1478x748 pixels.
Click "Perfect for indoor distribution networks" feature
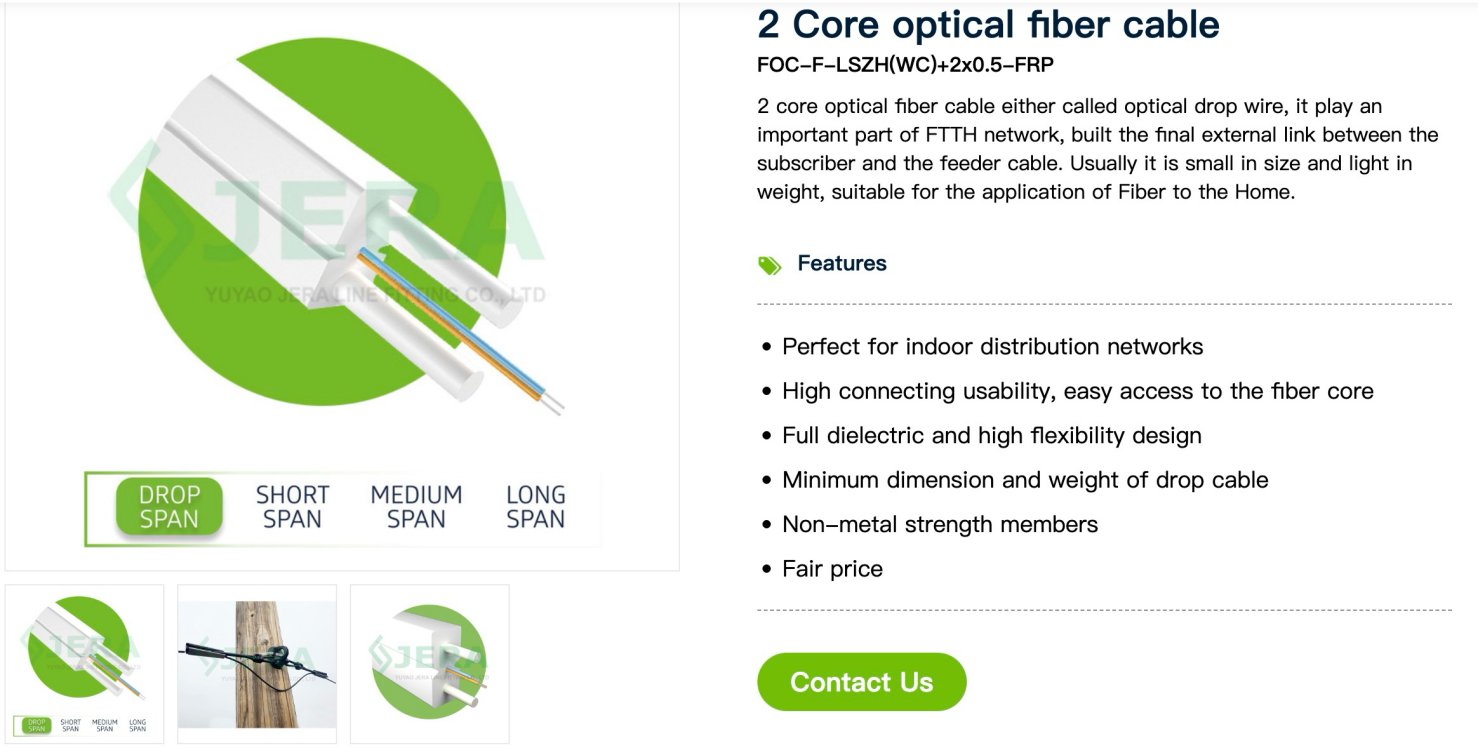pyautogui.click(x=992, y=347)
